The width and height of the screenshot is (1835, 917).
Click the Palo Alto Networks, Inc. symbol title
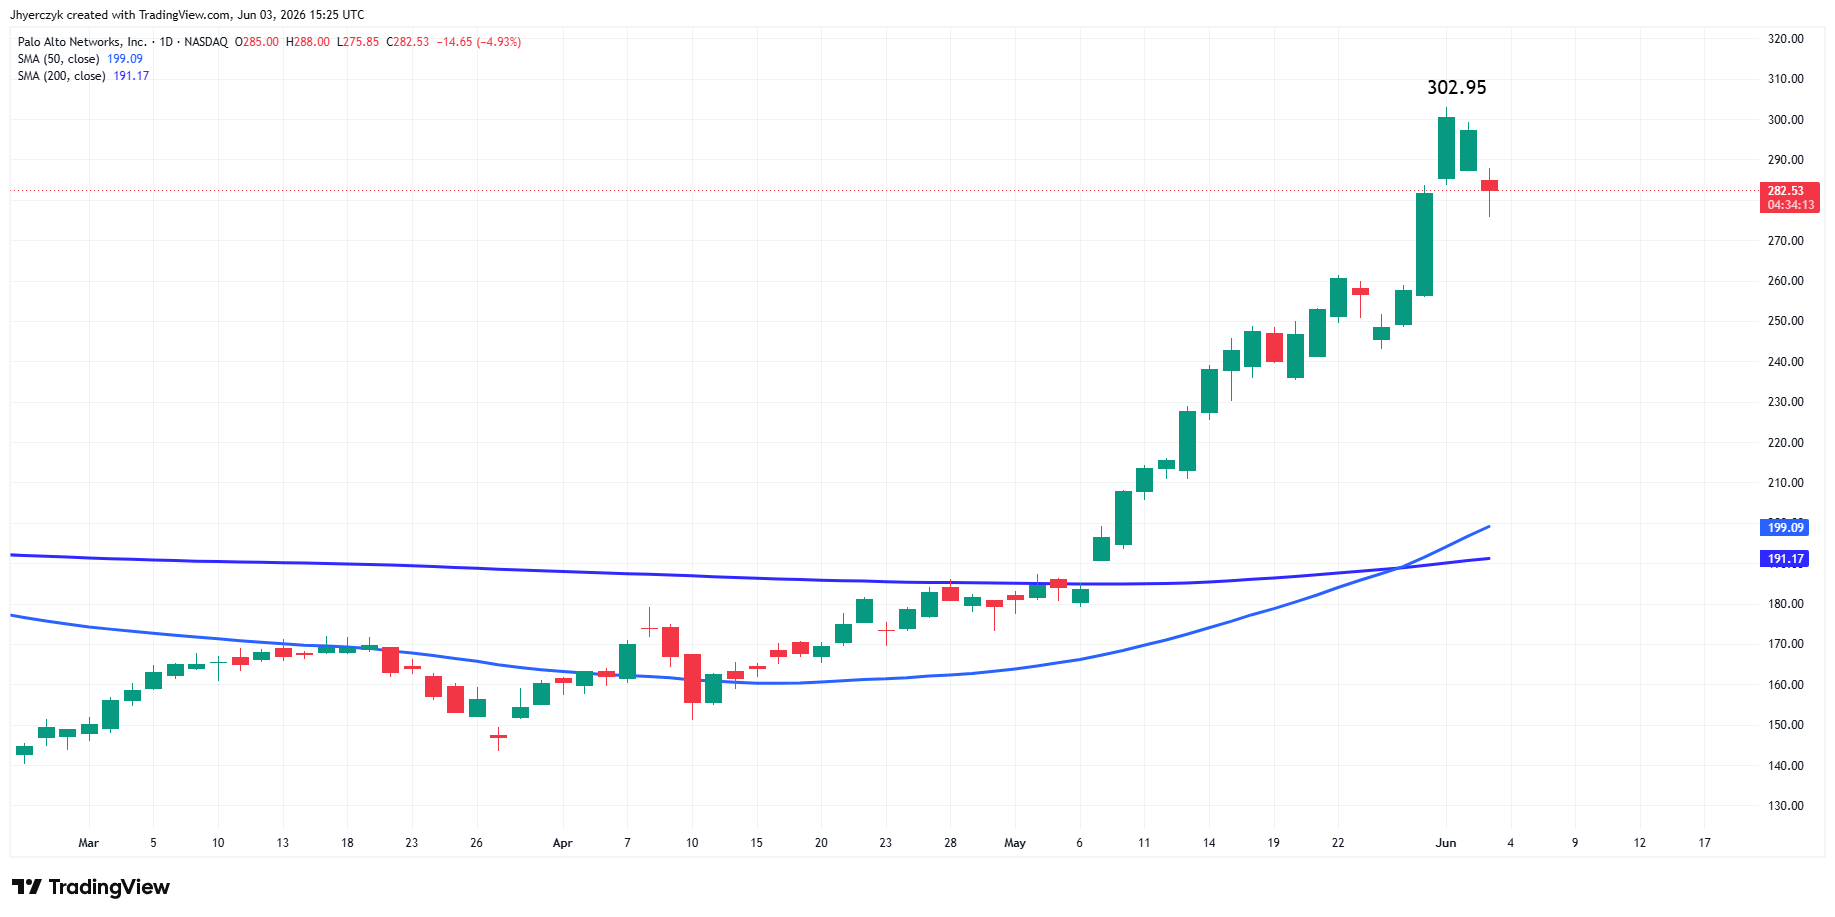tap(82, 42)
